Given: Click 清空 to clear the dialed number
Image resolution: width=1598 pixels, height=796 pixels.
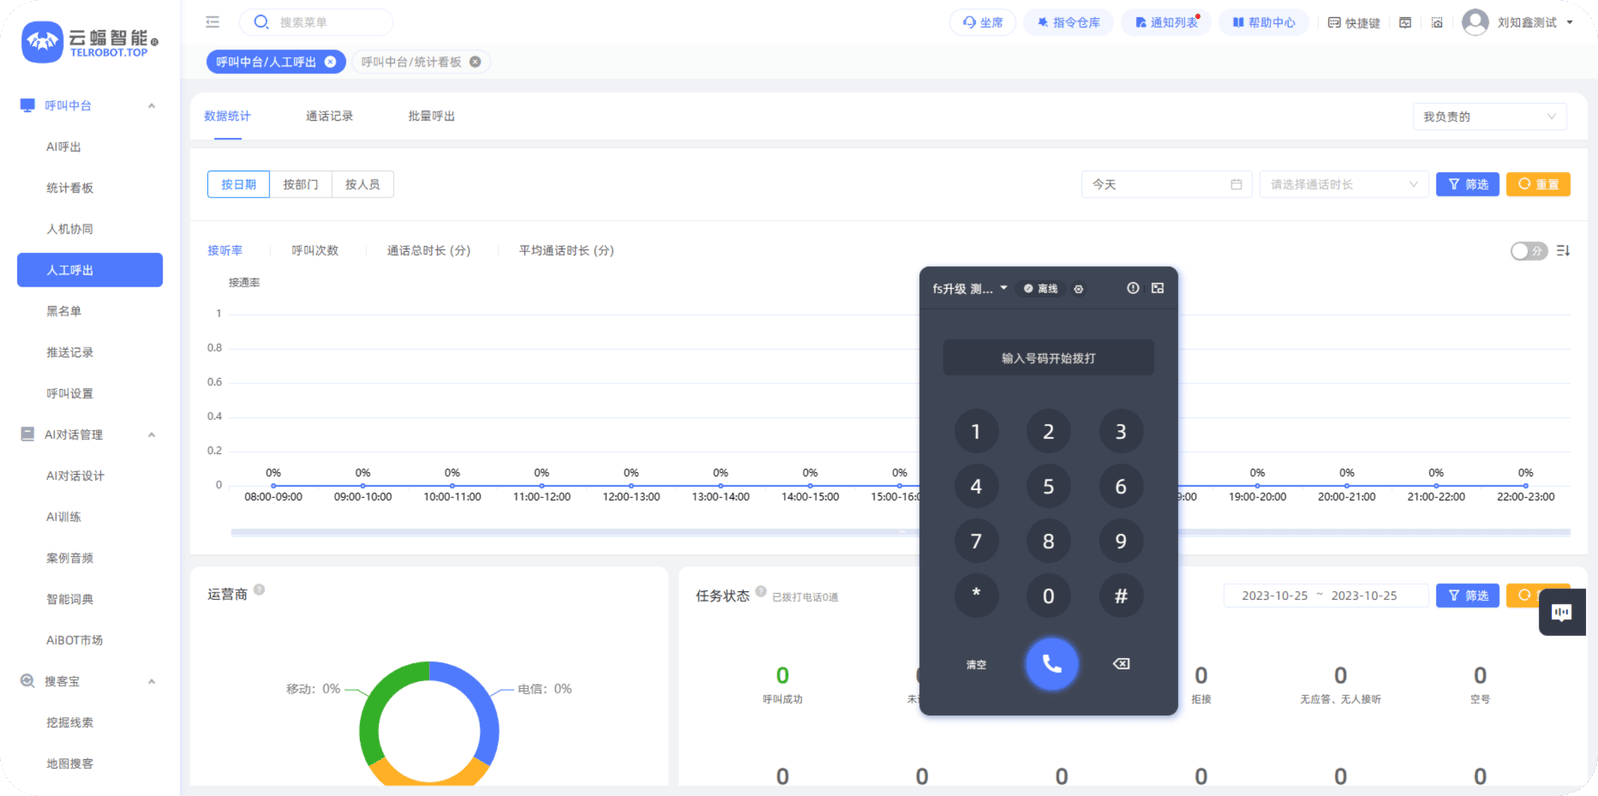Looking at the screenshot, I should click(x=976, y=665).
